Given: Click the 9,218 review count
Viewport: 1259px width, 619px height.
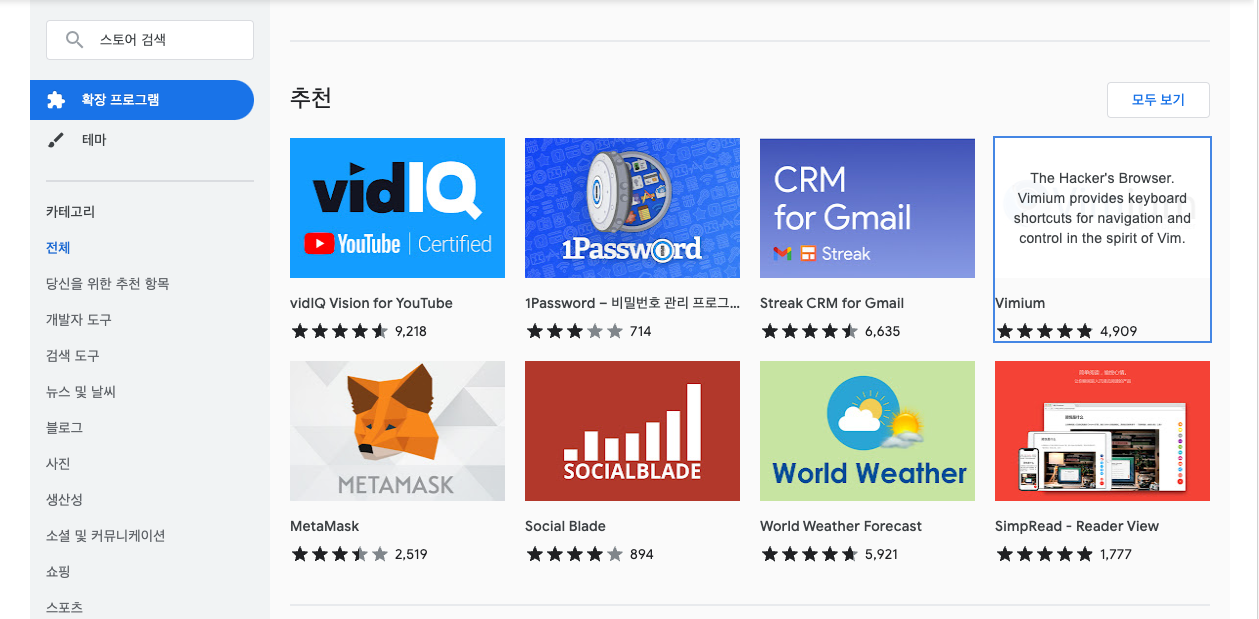Looking at the screenshot, I should click(x=411, y=331).
